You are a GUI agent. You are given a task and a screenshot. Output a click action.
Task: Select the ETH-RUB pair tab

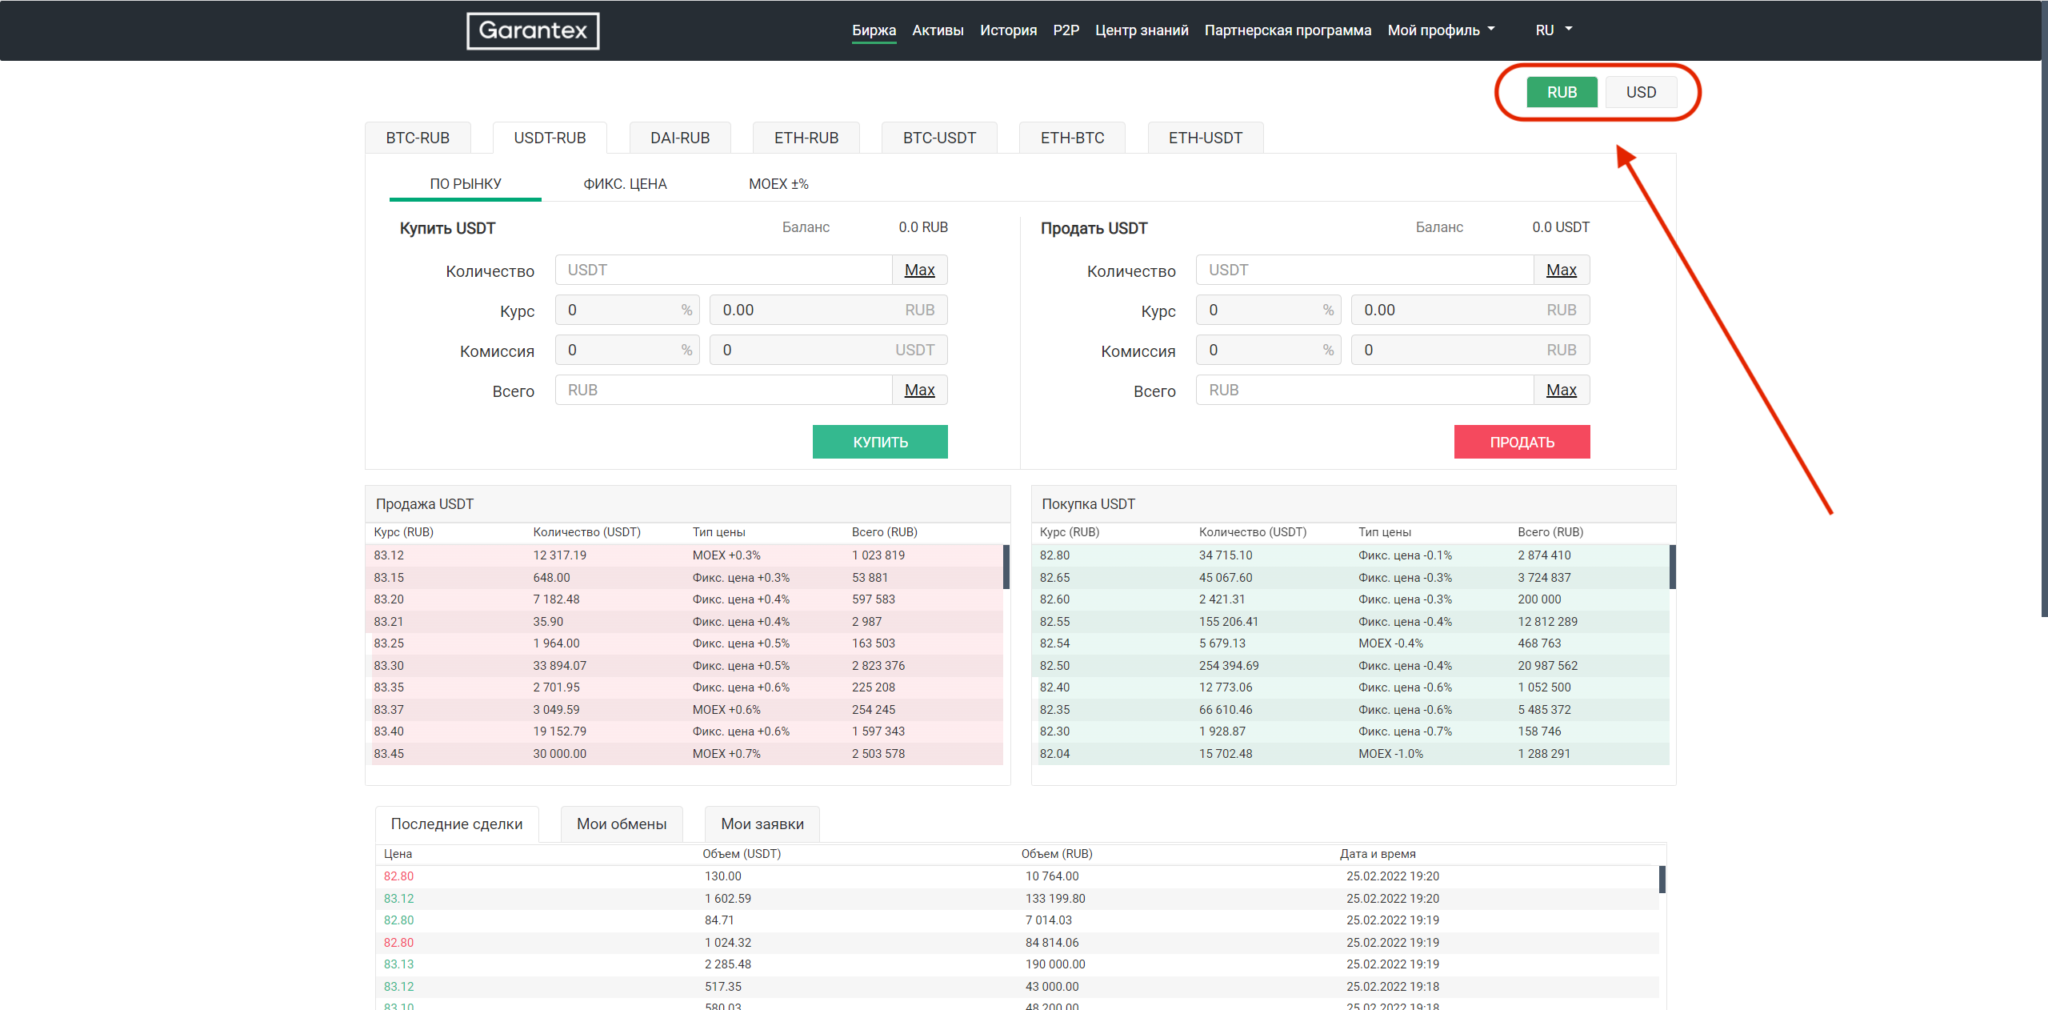[806, 138]
